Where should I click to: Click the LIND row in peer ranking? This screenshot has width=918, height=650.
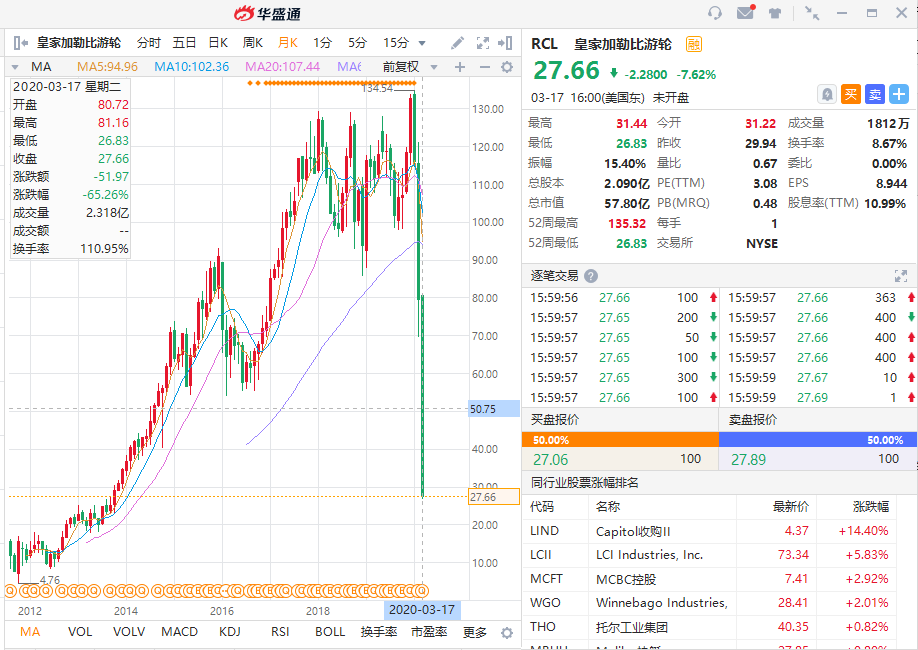tap(710, 531)
